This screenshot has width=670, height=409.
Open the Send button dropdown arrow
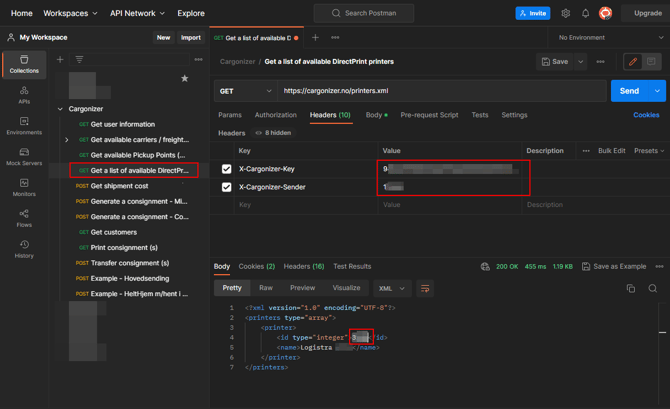(x=657, y=91)
